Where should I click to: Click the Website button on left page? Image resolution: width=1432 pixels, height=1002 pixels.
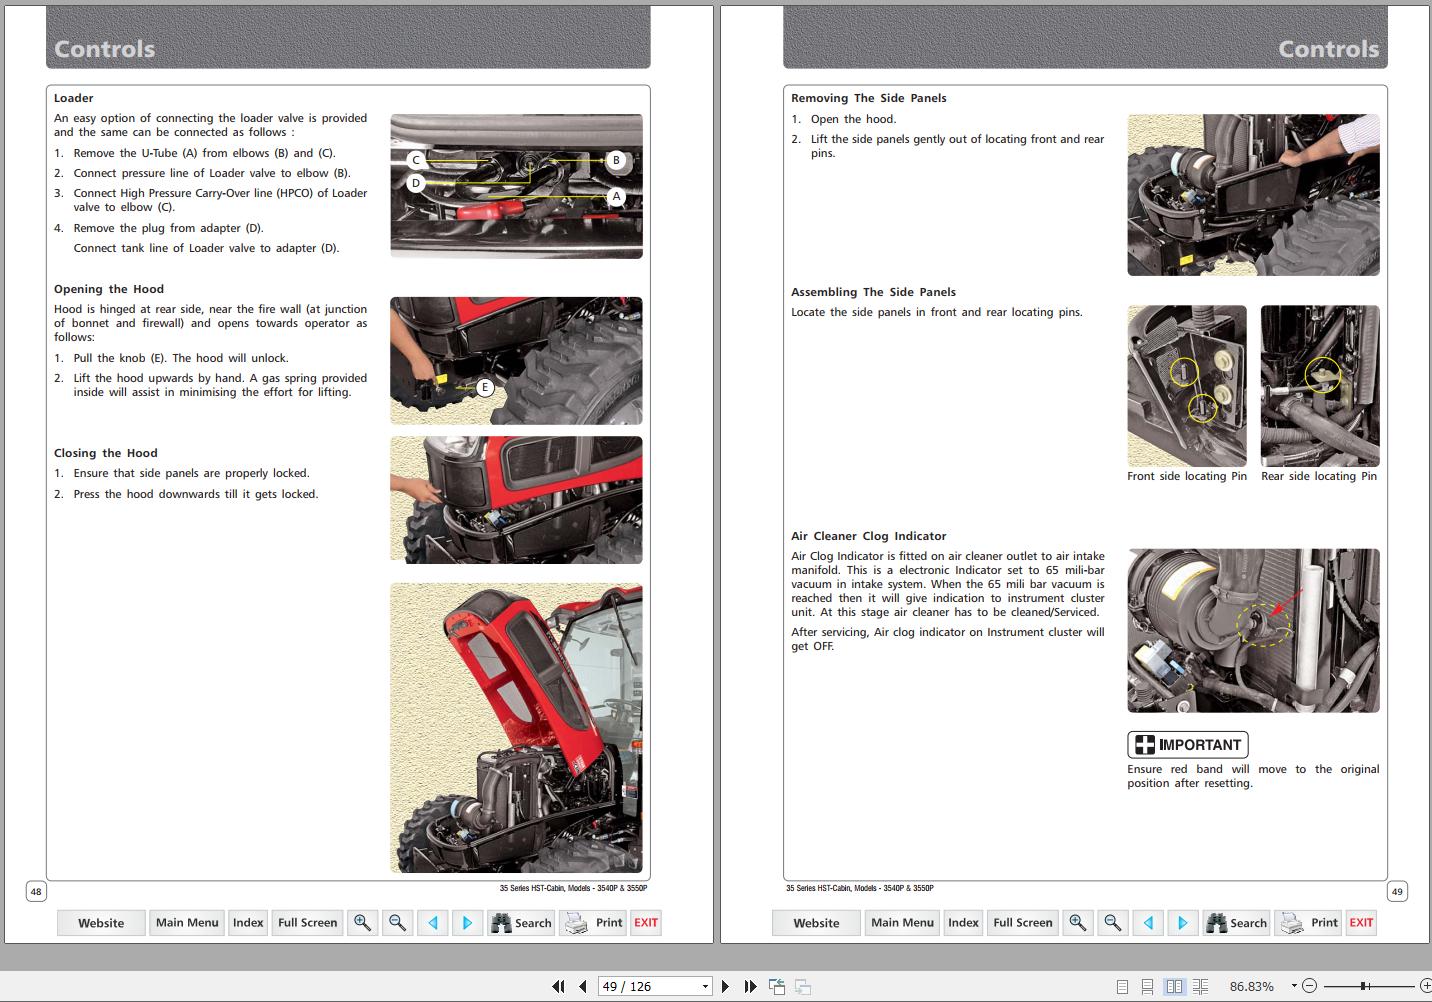(101, 923)
